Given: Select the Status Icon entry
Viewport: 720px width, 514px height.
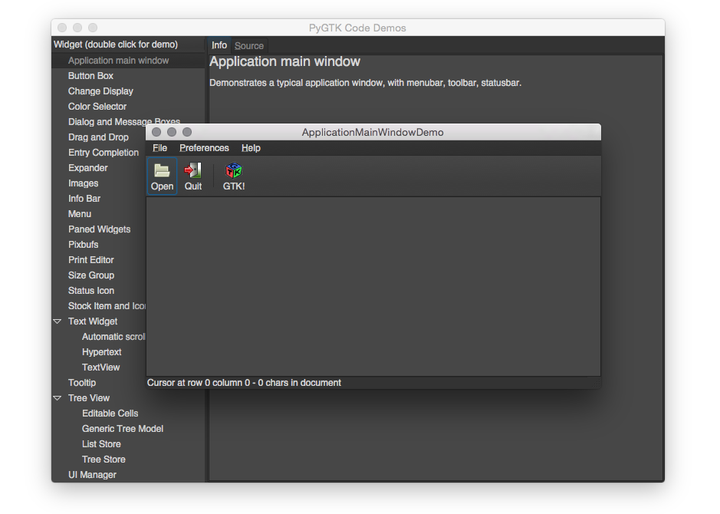Looking at the screenshot, I should [91, 290].
